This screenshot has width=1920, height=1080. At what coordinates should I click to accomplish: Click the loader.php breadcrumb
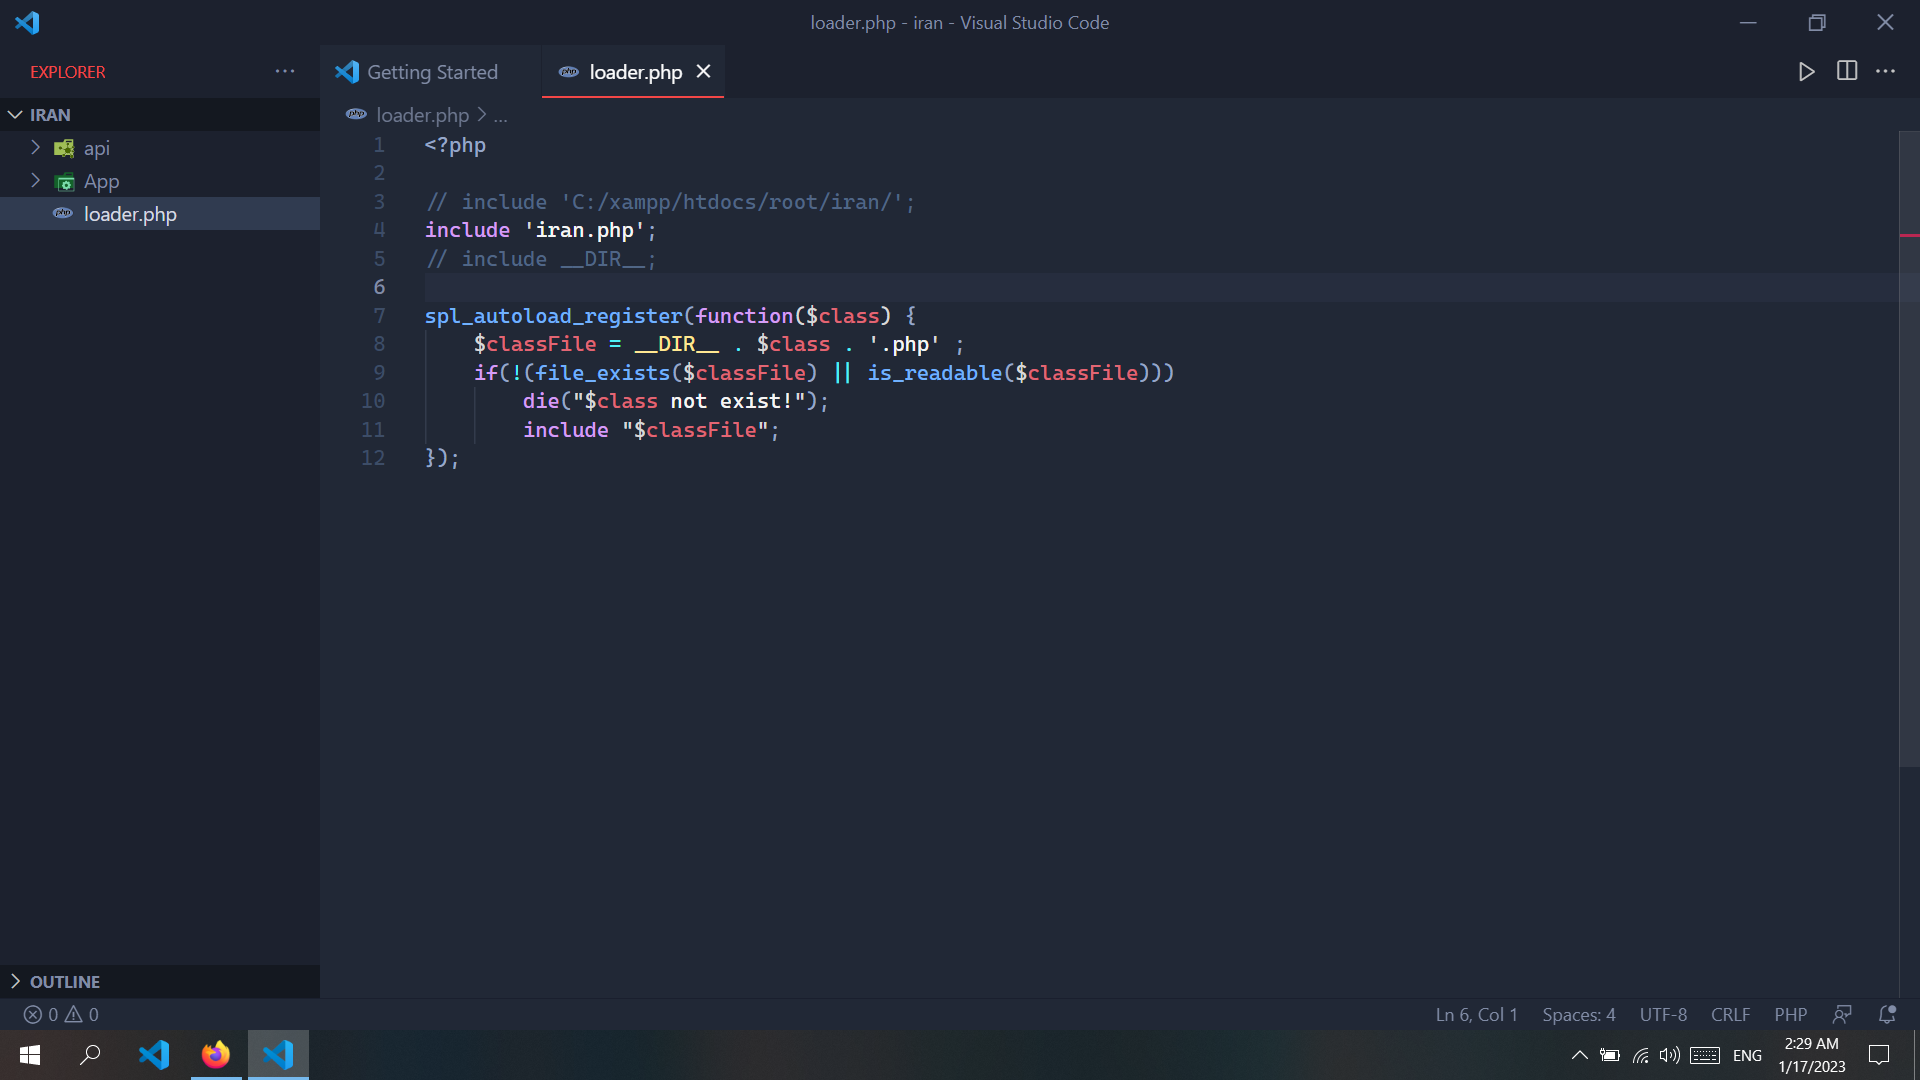tap(422, 115)
